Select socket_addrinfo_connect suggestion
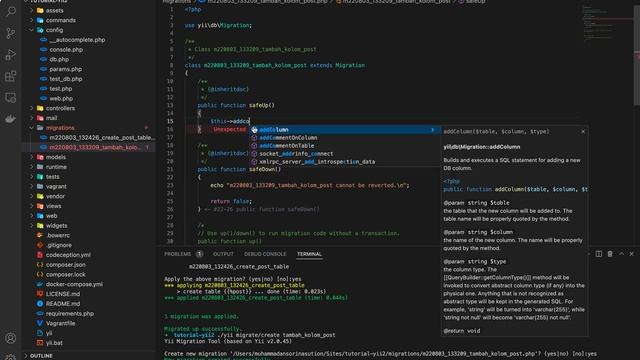This screenshot has width=640, height=360. click(345, 154)
